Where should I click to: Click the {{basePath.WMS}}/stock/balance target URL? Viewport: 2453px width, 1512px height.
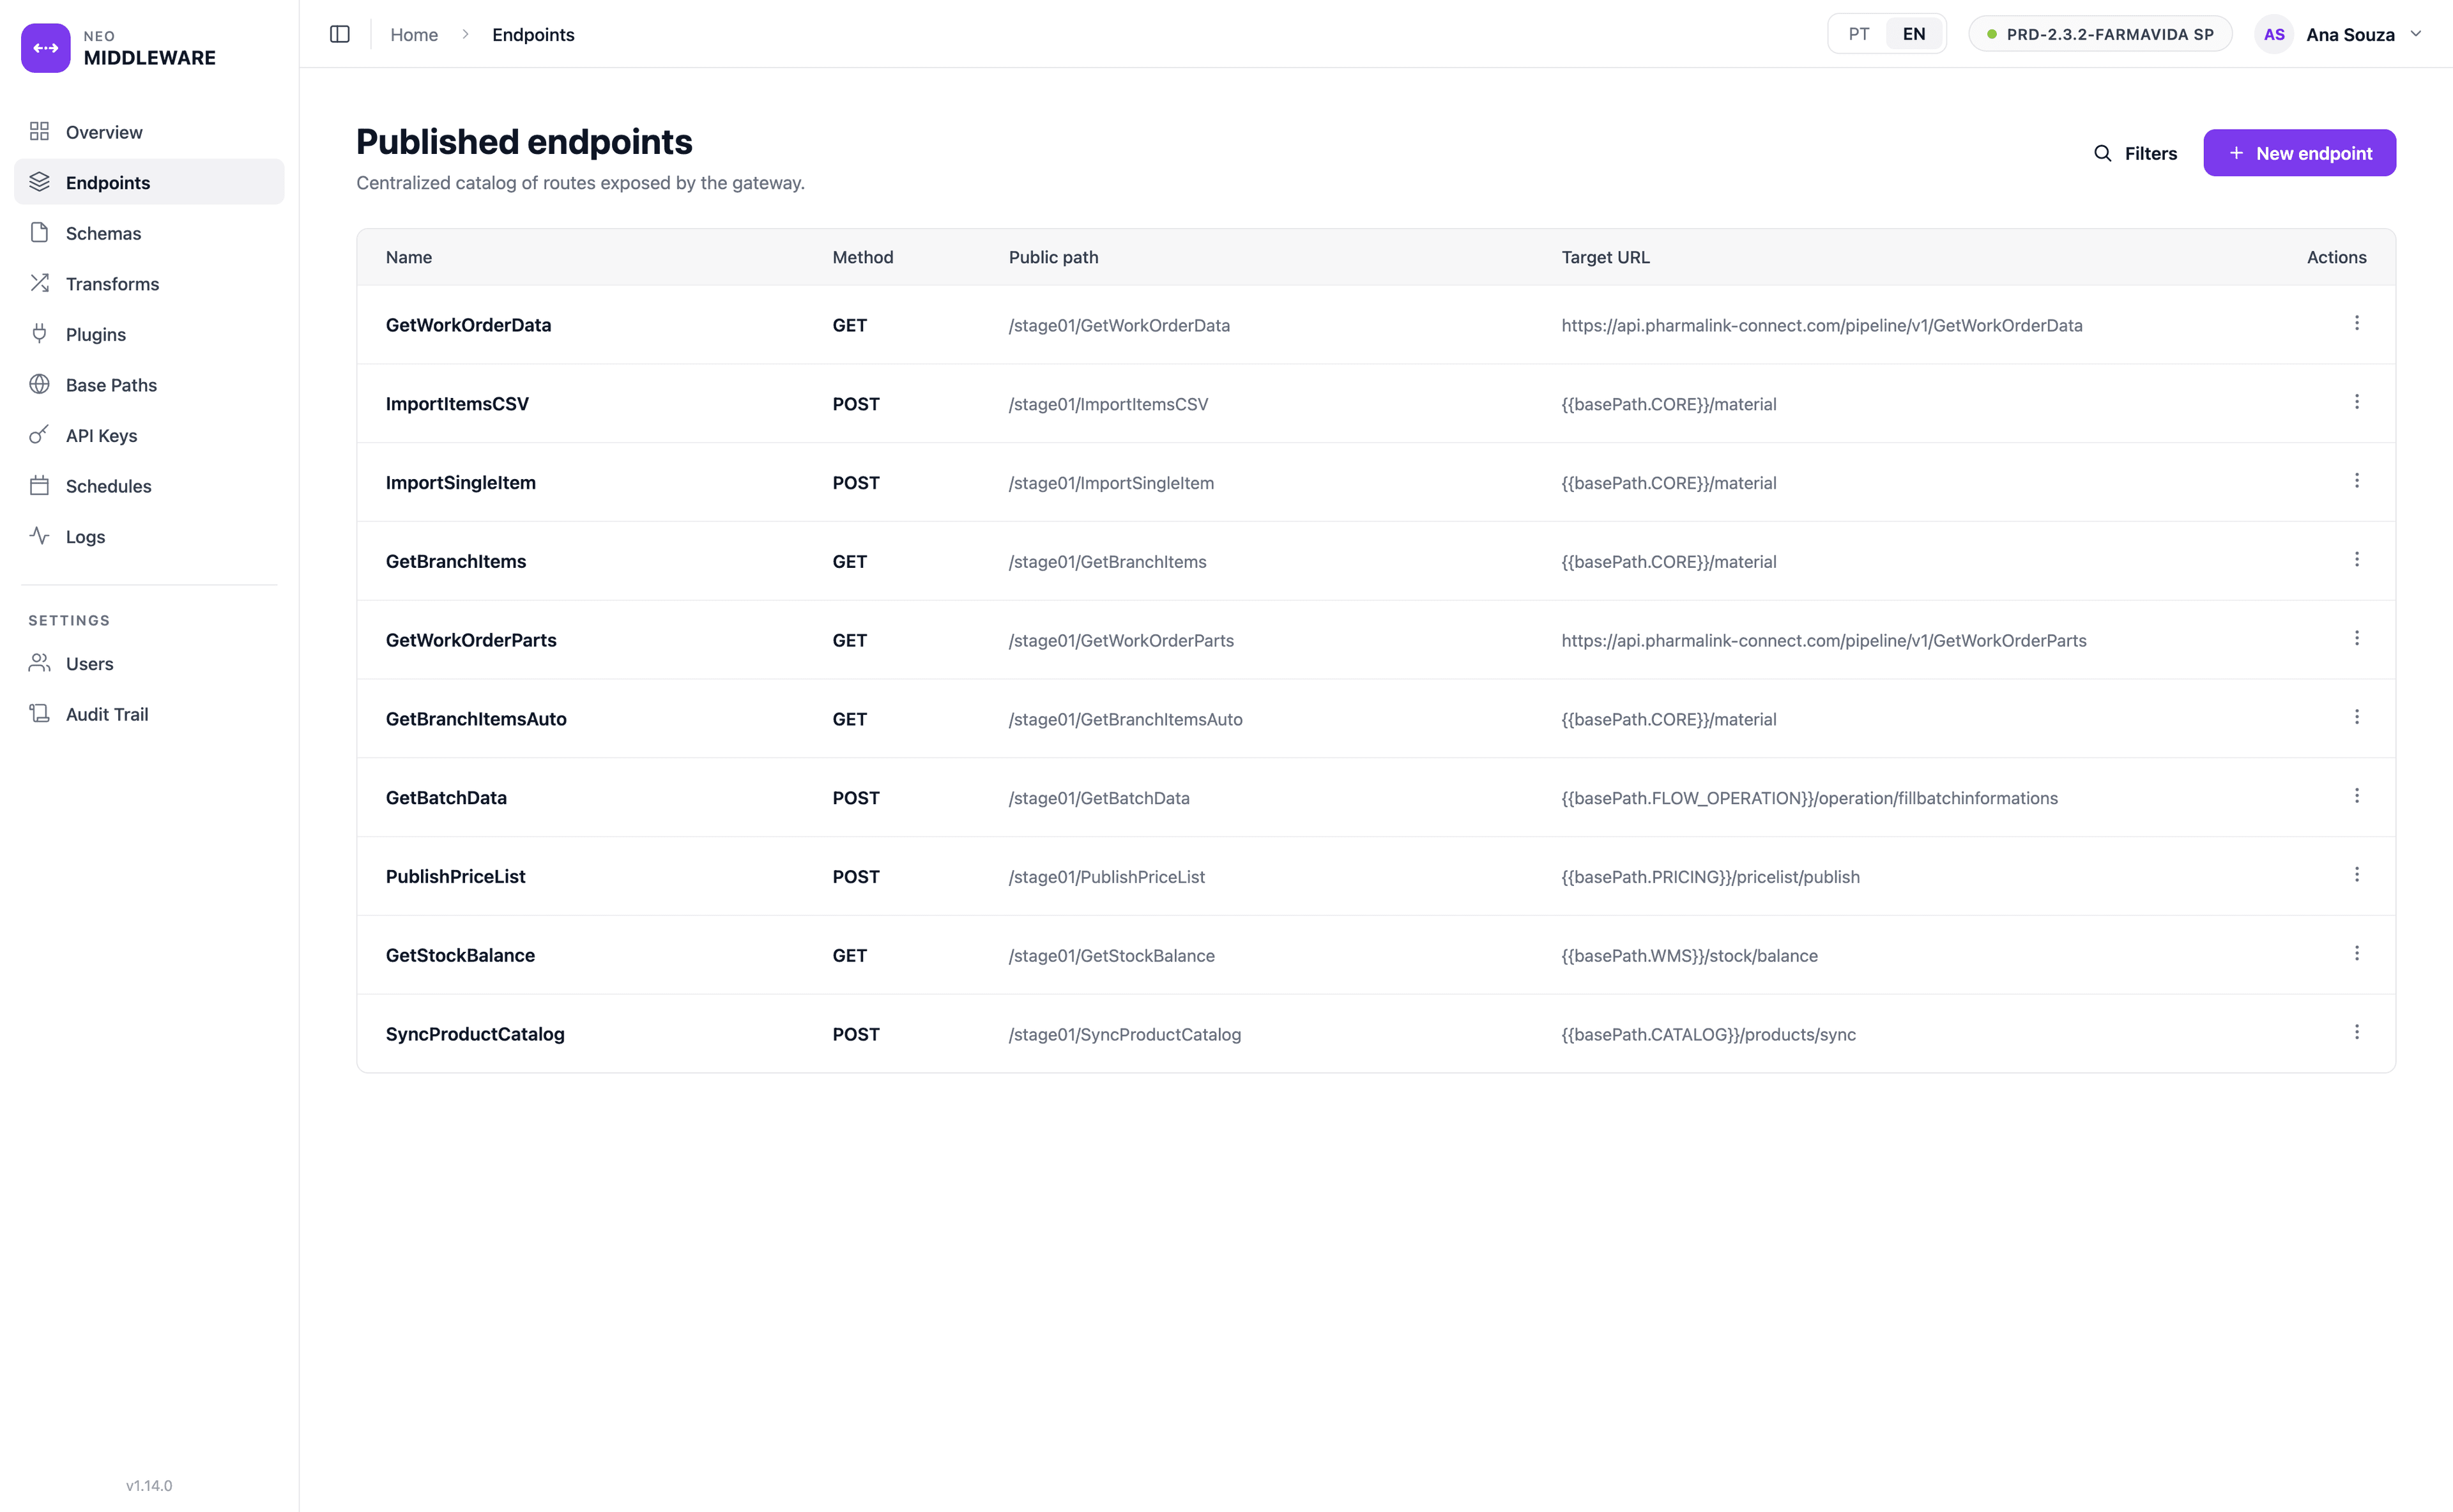[x=1690, y=956]
